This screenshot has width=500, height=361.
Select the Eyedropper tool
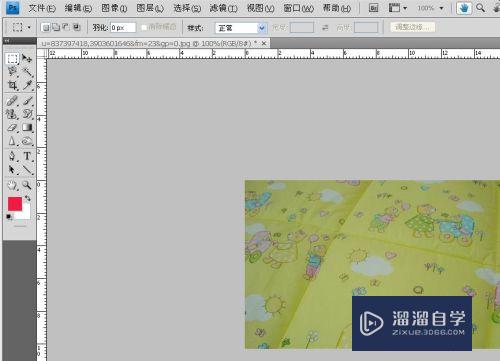[27, 85]
